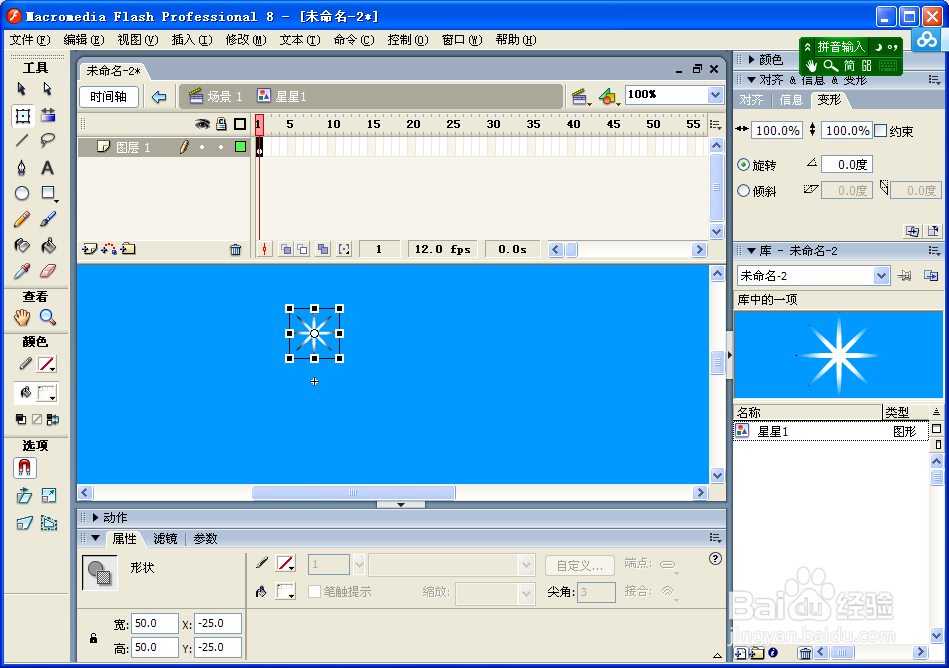This screenshot has width=949, height=668.
Task: Toggle lock all layers icon
Action: (x=222, y=124)
